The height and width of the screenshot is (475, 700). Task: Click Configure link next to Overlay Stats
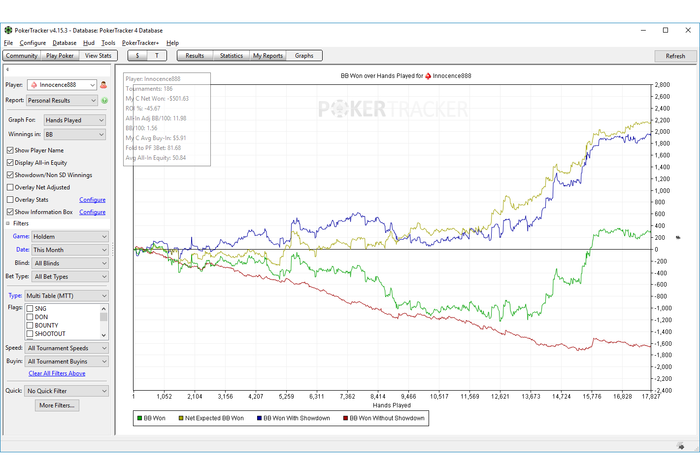coord(92,200)
